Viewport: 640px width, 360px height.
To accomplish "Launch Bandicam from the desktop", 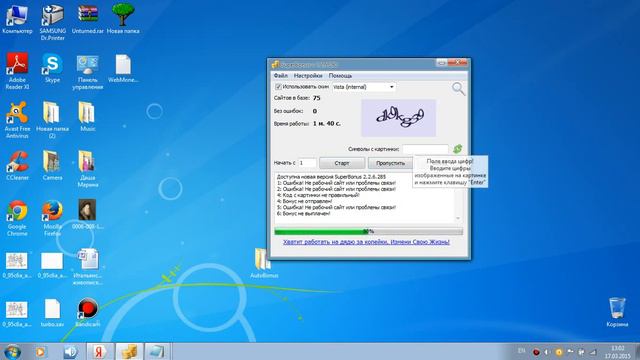I will (87, 313).
